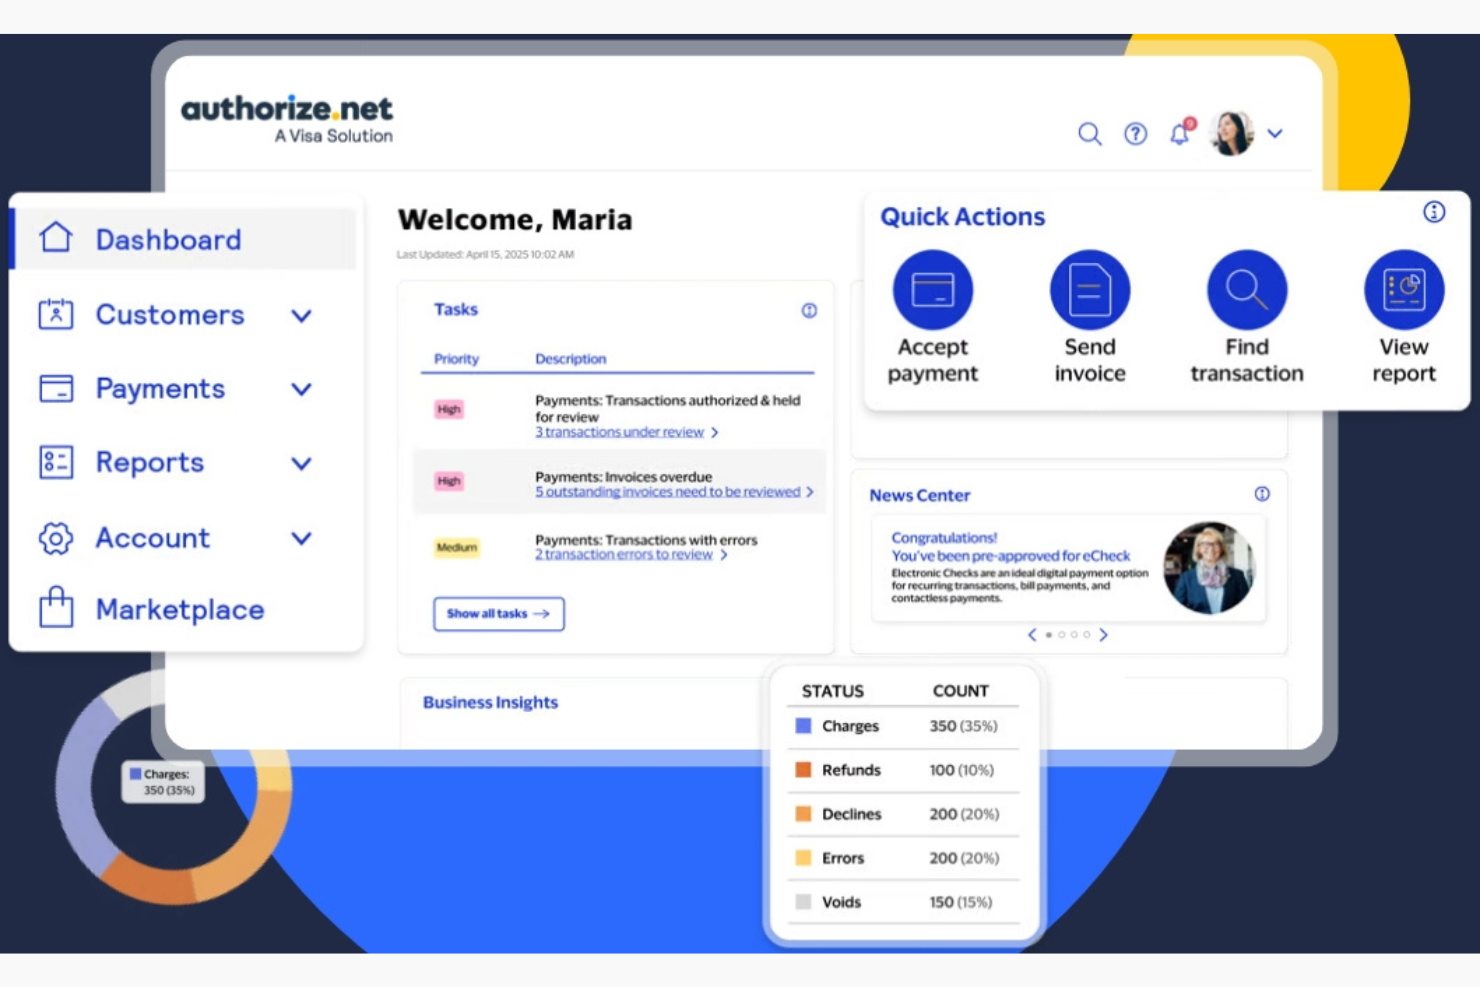The height and width of the screenshot is (987, 1480).
Task: Go to previous news item arrow
Action: (1032, 635)
